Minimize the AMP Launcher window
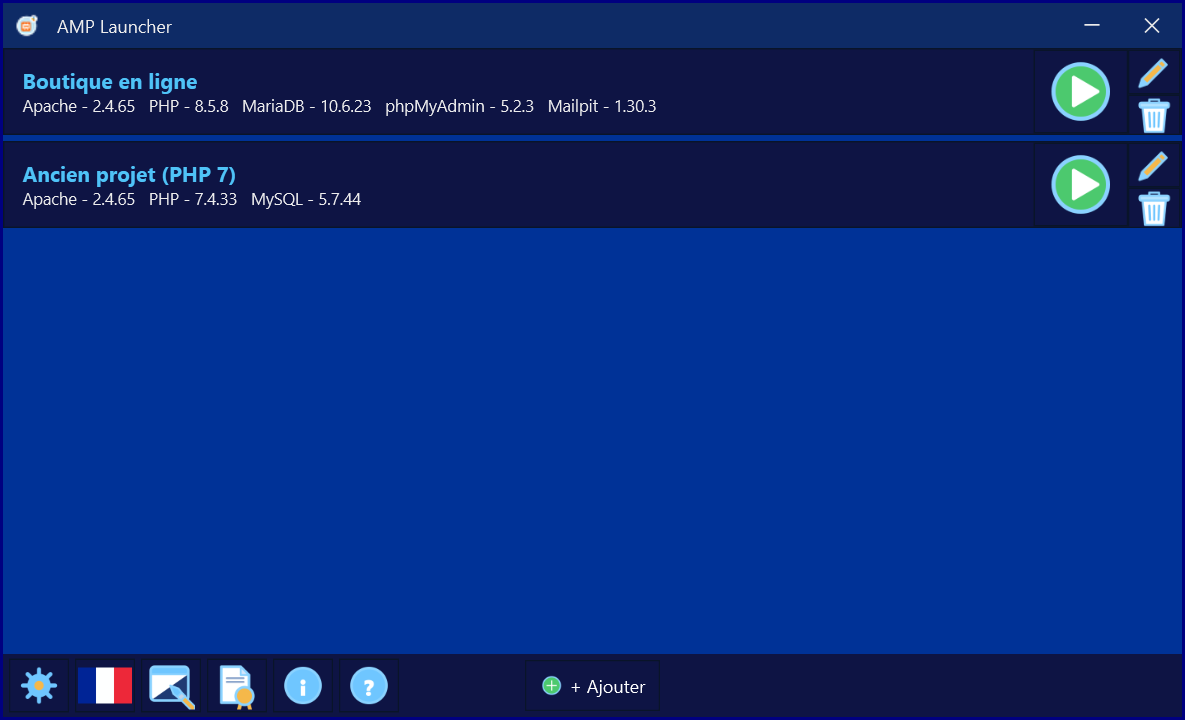The height and width of the screenshot is (720, 1185). (x=1092, y=26)
